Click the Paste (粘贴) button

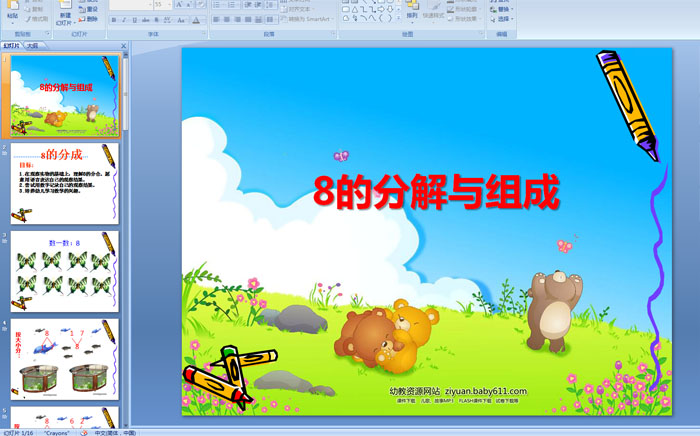(x=12, y=12)
